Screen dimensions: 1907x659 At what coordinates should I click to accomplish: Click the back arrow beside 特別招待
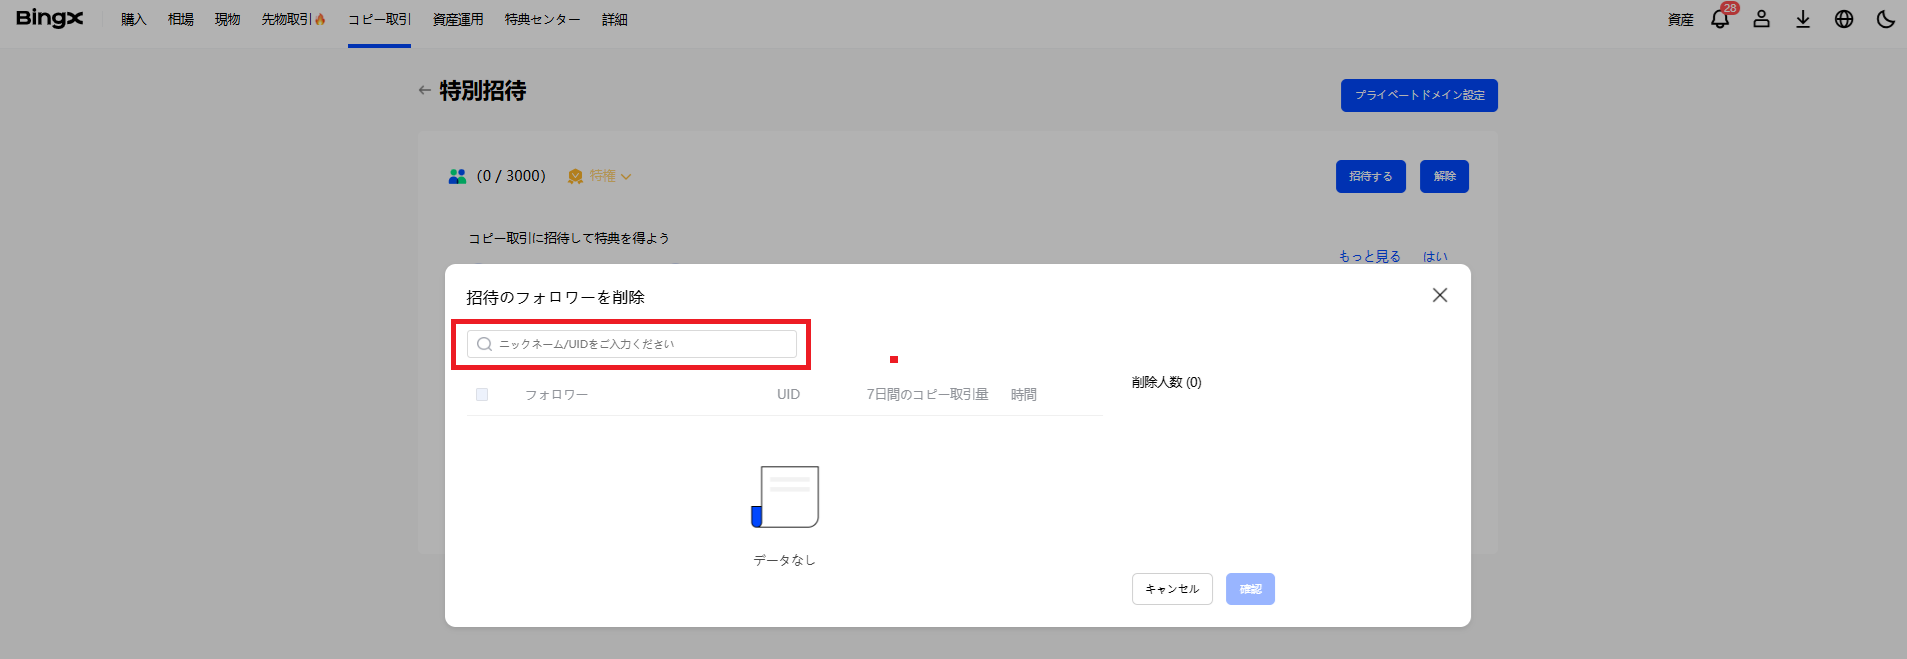click(425, 90)
